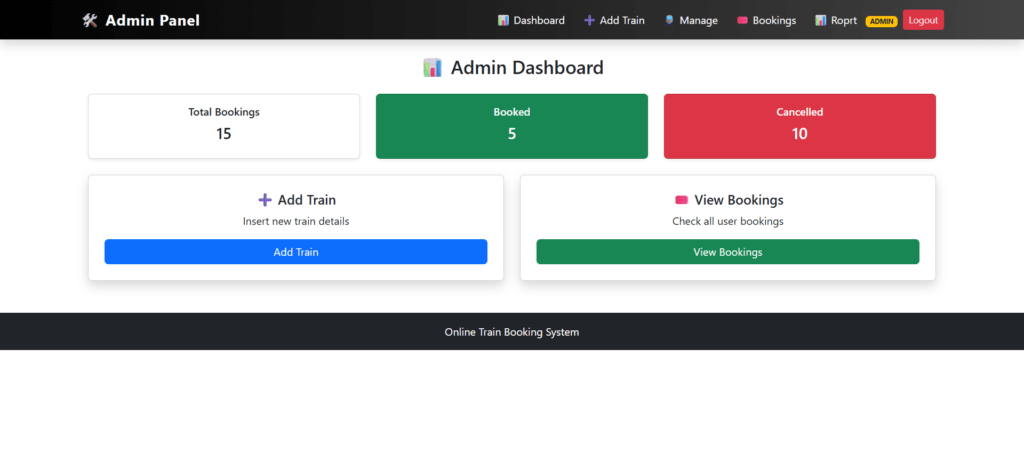The height and width of the screenshot is (463, 1024).
Task: Open the Add Train nav link
Action: [x=614, y=20]
